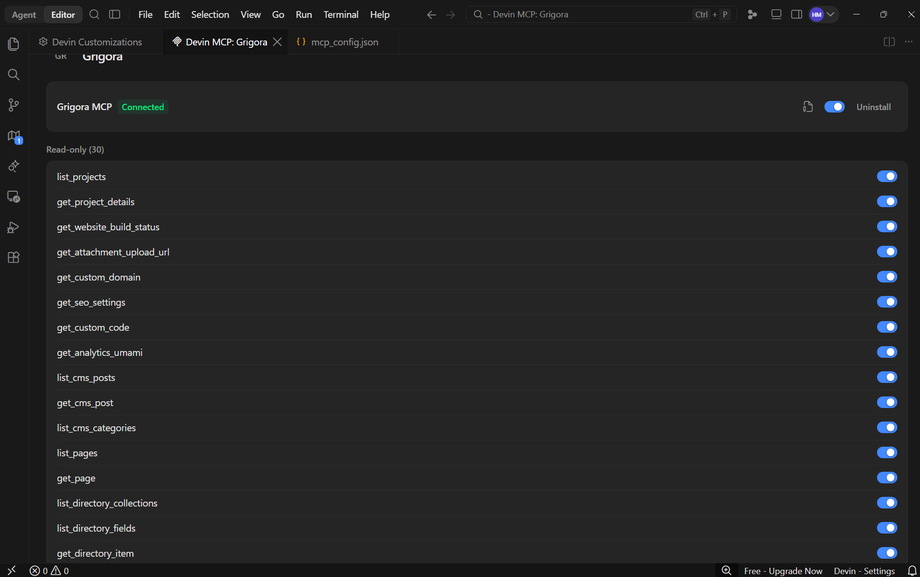920x577 pixels.
Task: Open the File menu
Action: [146, 15]
